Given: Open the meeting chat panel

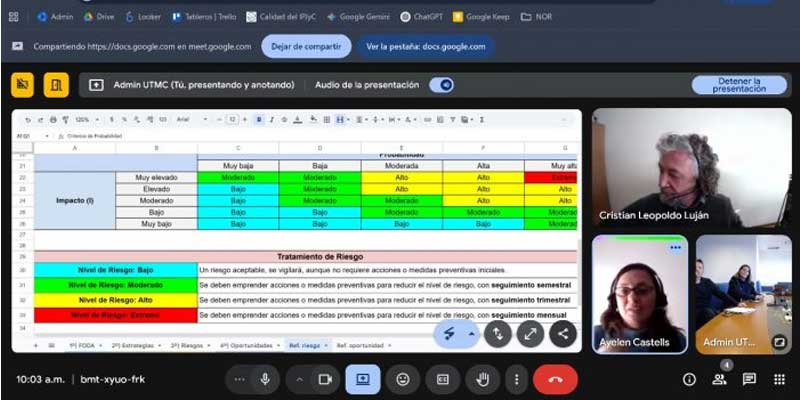Looking at the screenshot, I should 749,380.
